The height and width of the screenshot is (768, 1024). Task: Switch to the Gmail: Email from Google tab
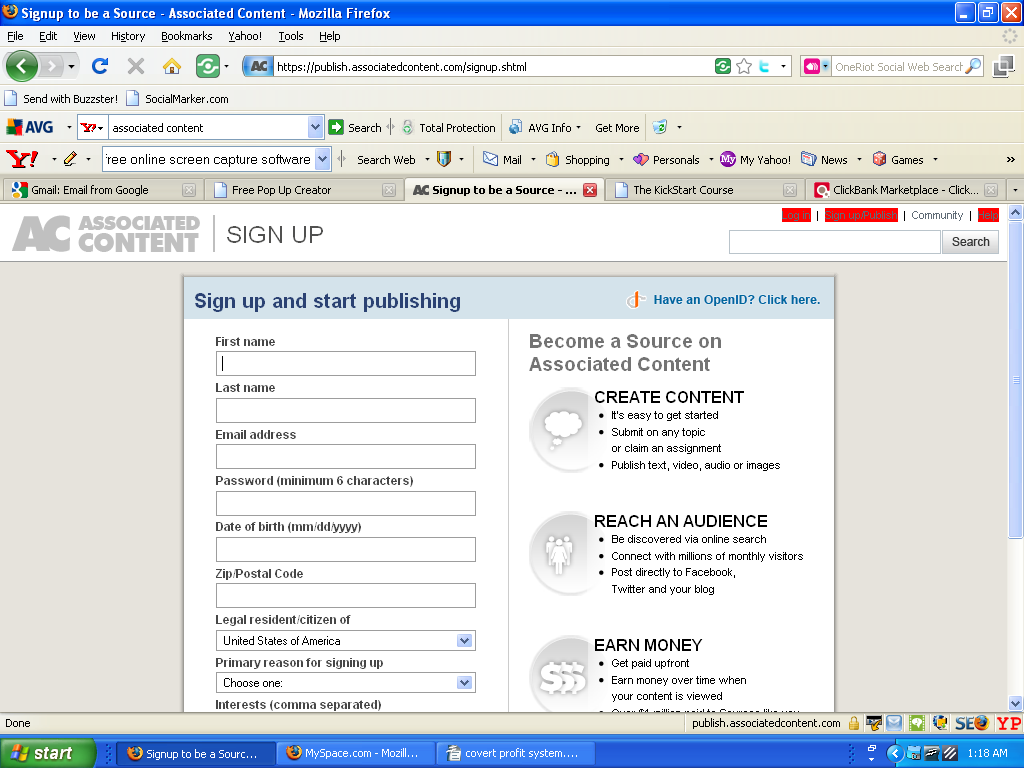[89, 190]
